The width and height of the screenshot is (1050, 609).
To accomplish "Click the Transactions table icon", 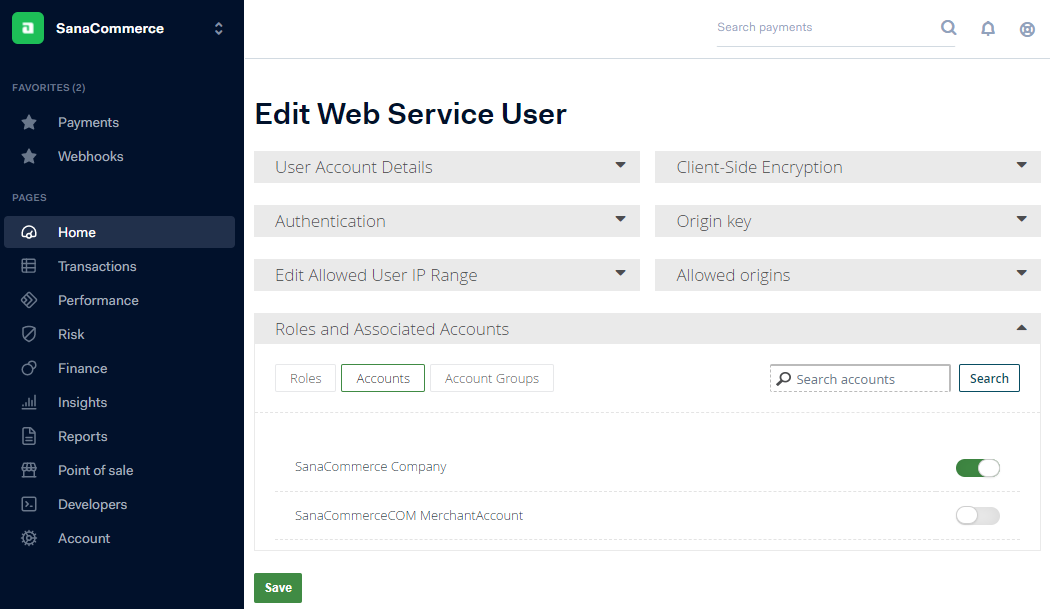I will click(x=29, y=266).
